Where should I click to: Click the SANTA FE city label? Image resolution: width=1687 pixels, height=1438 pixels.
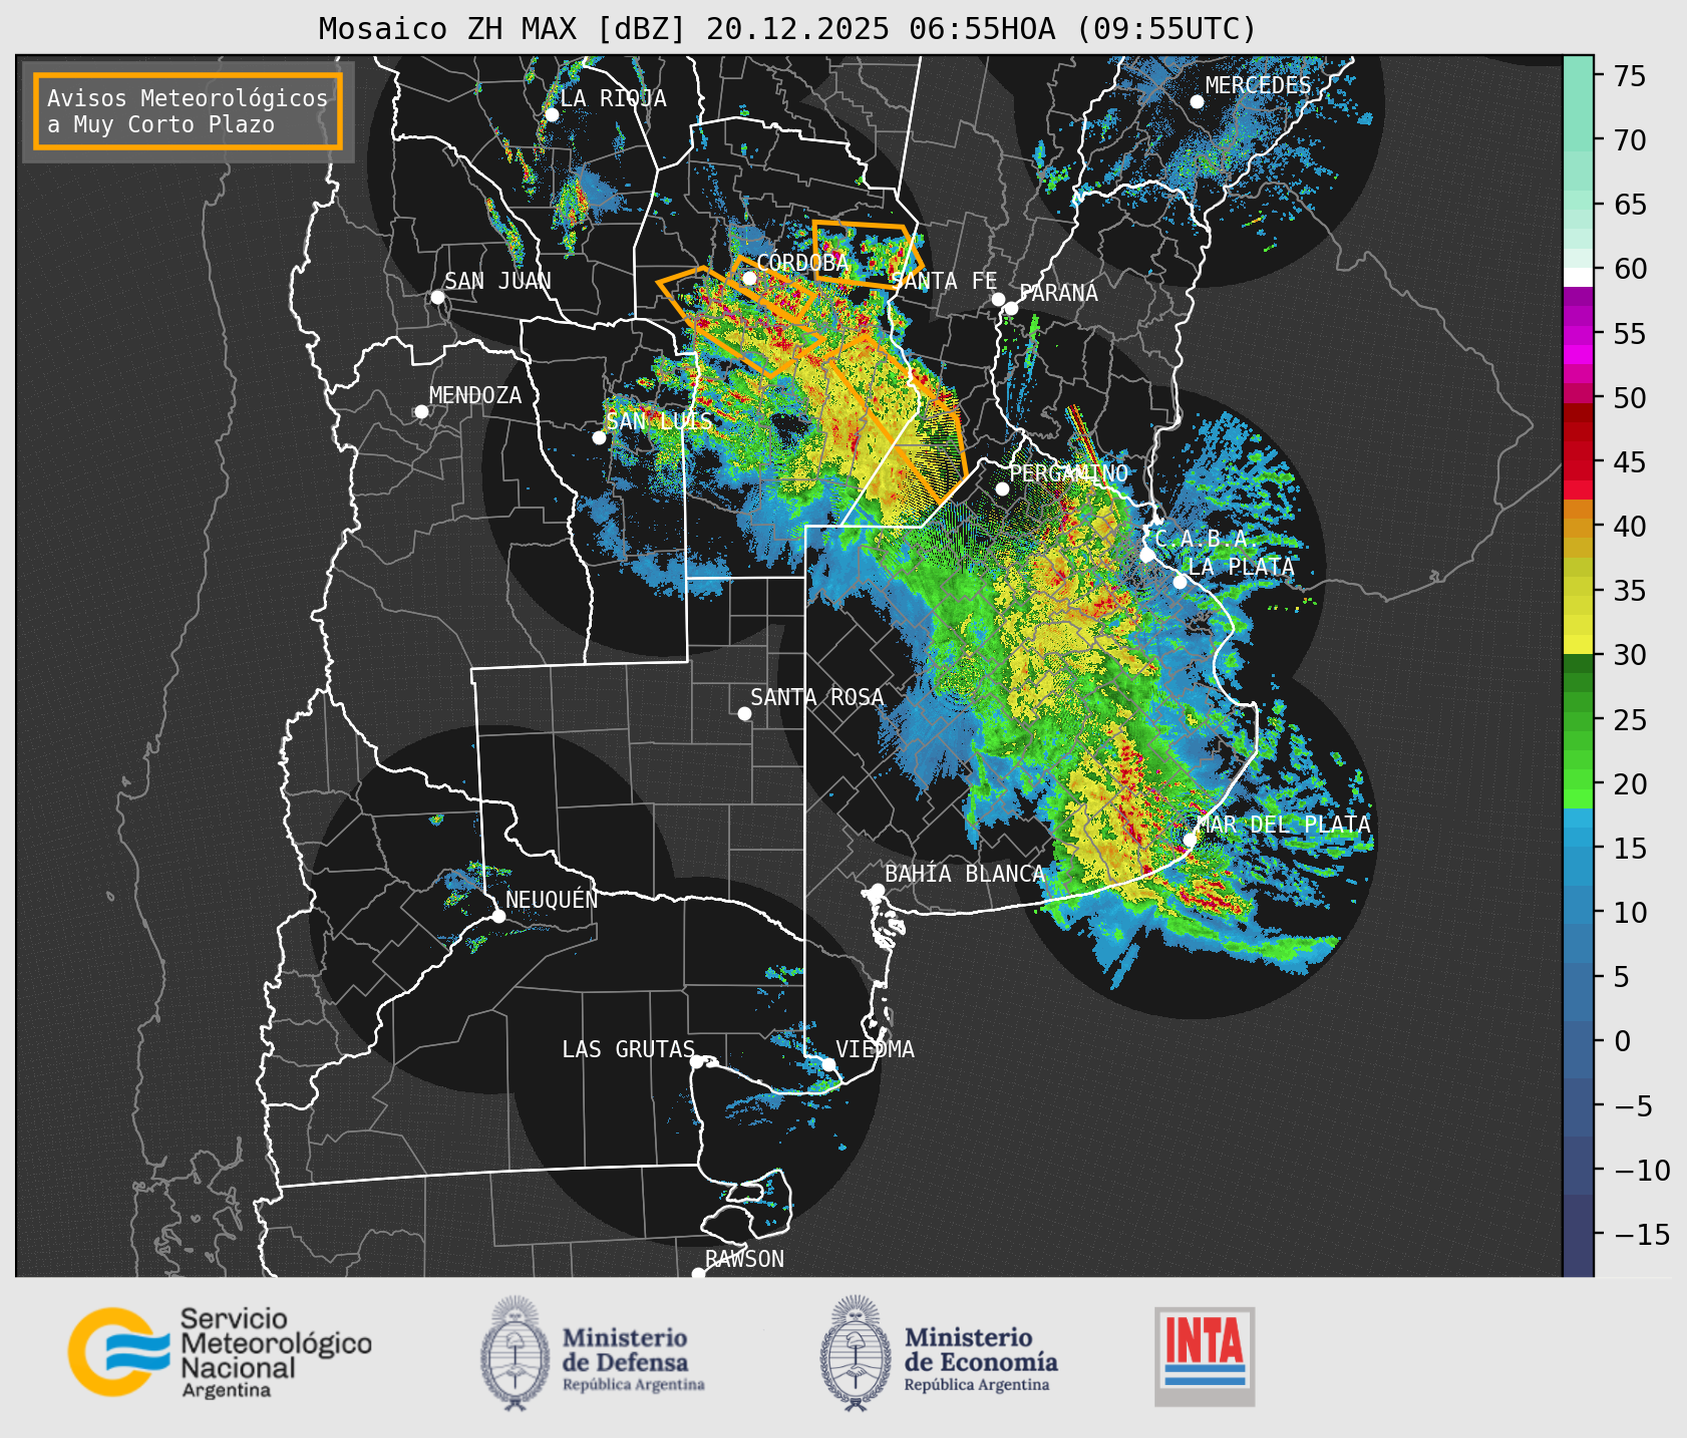click(x=944, y=281)
